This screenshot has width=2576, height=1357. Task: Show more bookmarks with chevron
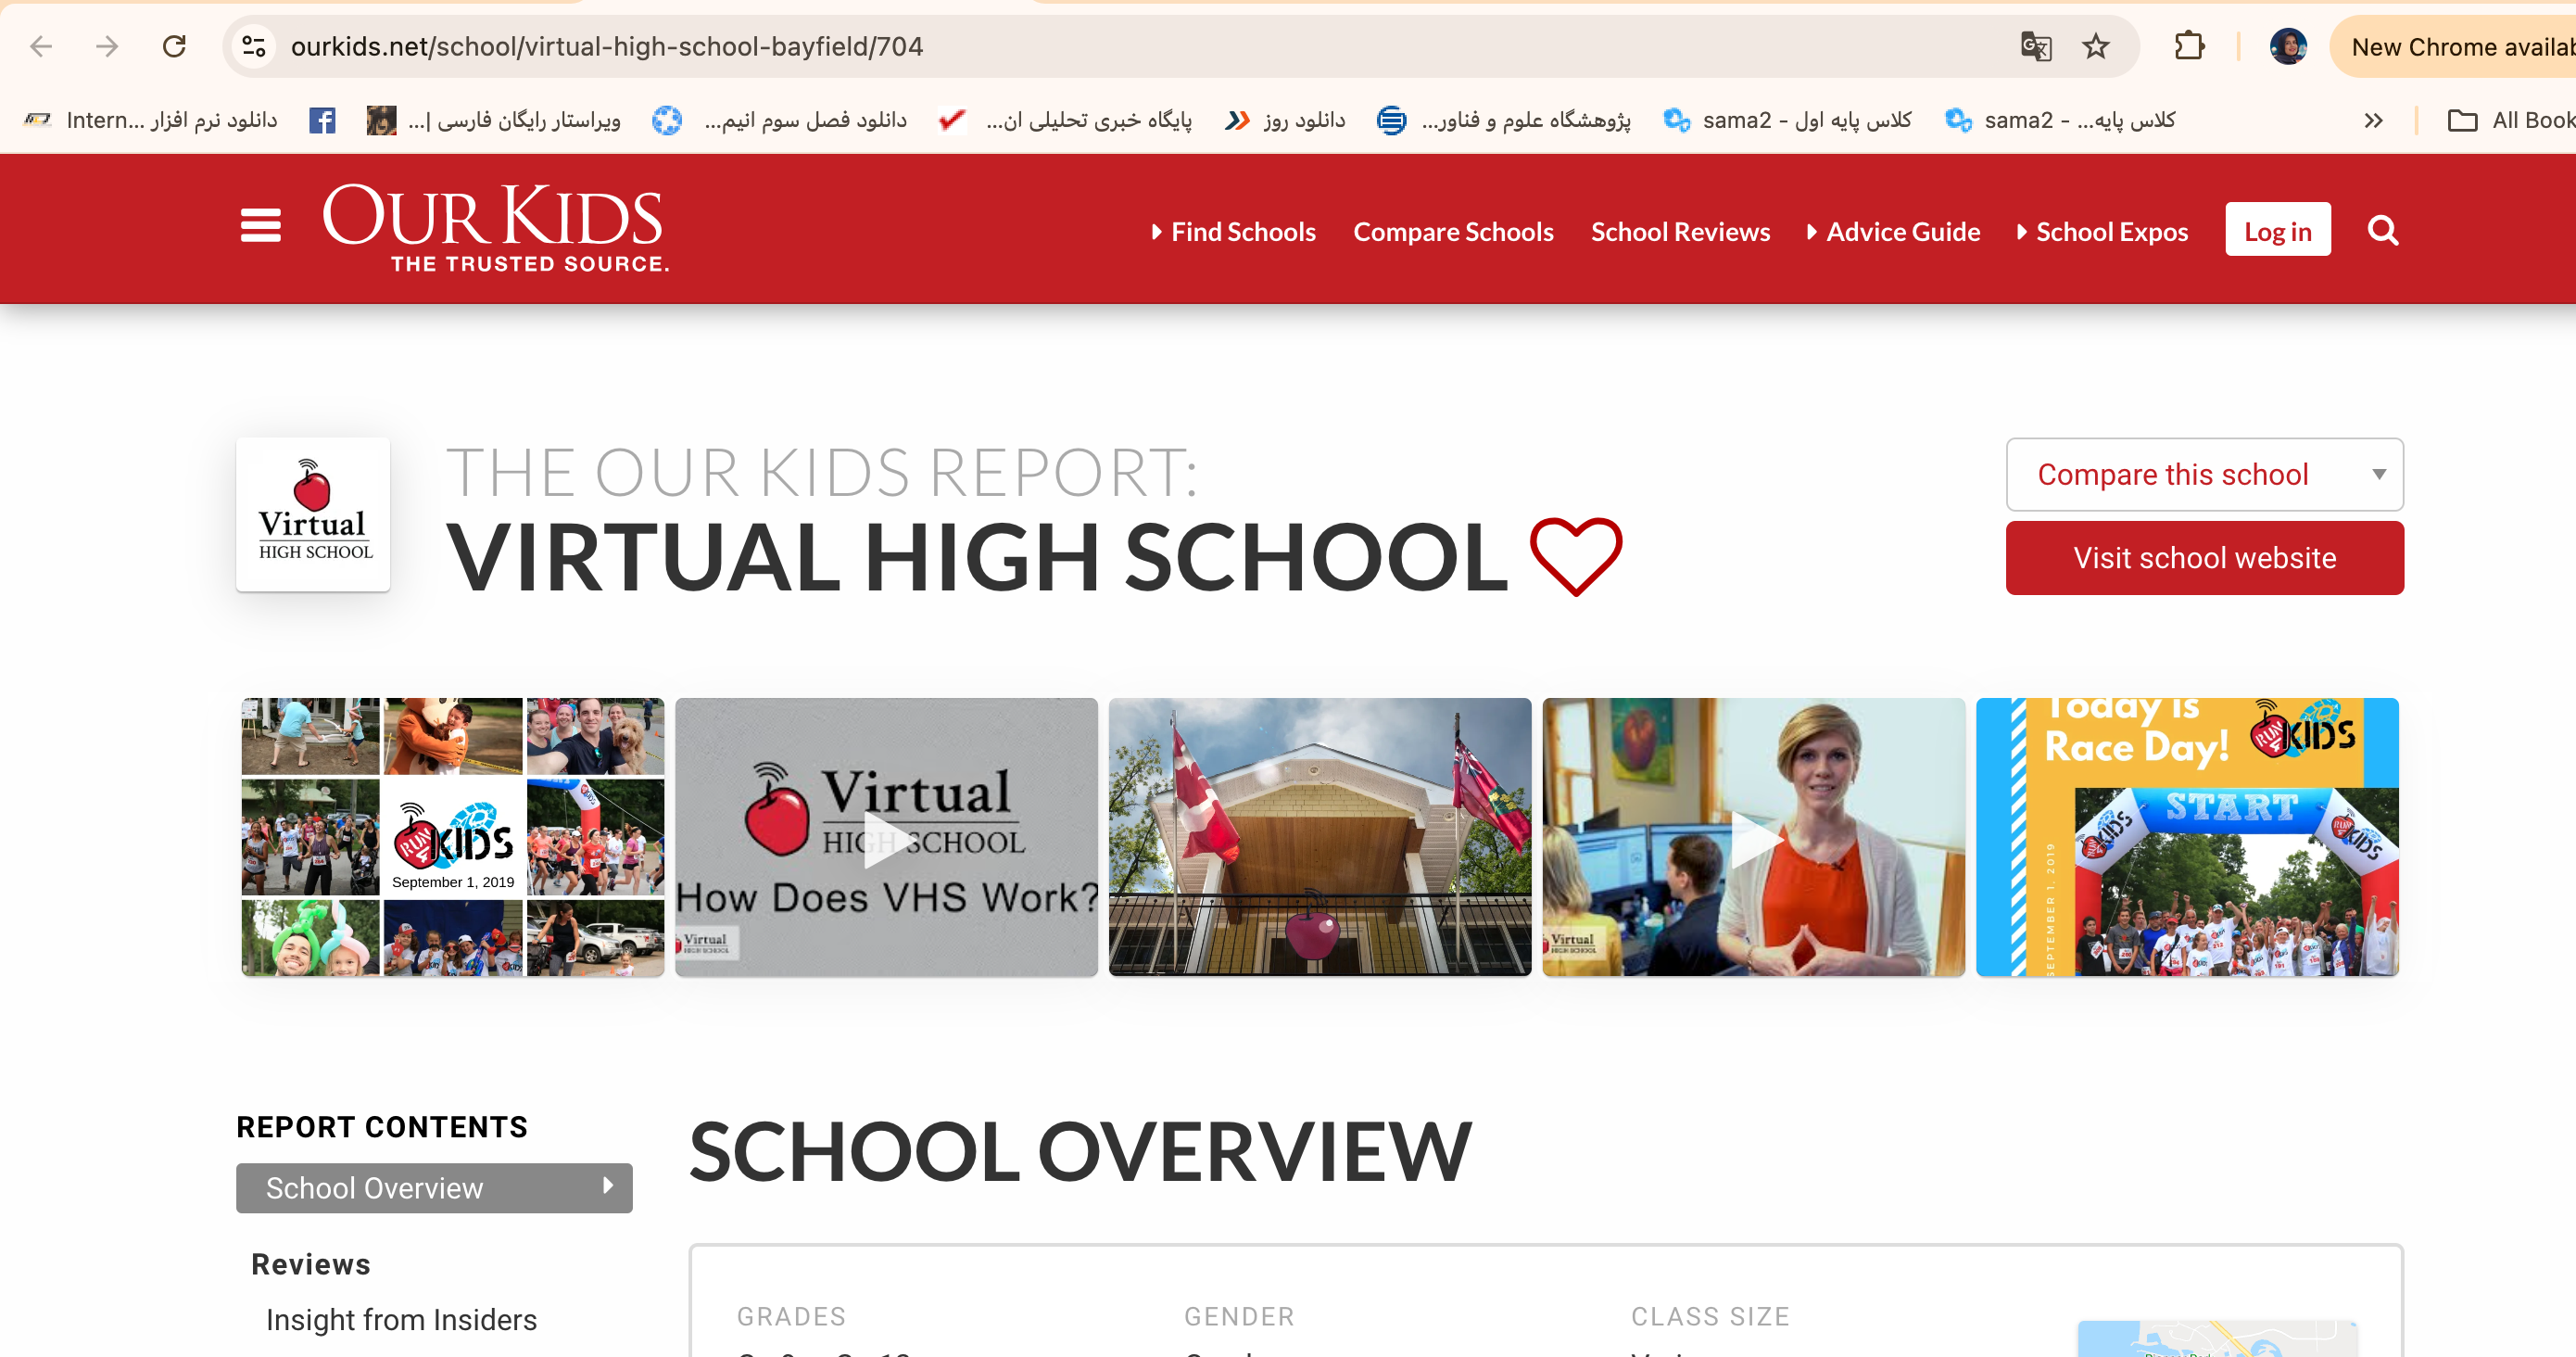click(x=2373, y=121)
